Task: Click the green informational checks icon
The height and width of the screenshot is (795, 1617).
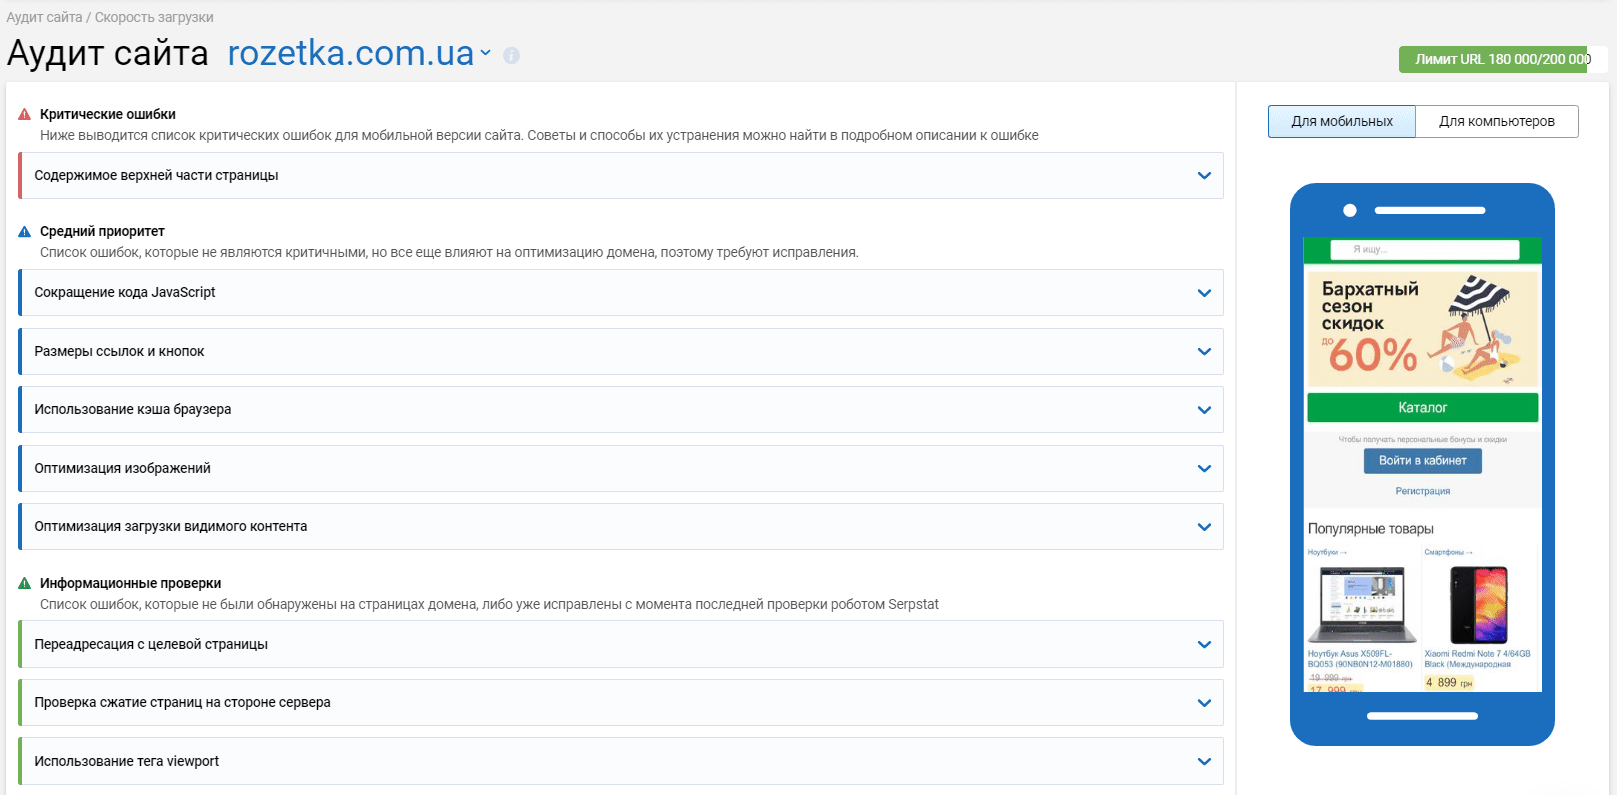Action: [x=25, y=583]
